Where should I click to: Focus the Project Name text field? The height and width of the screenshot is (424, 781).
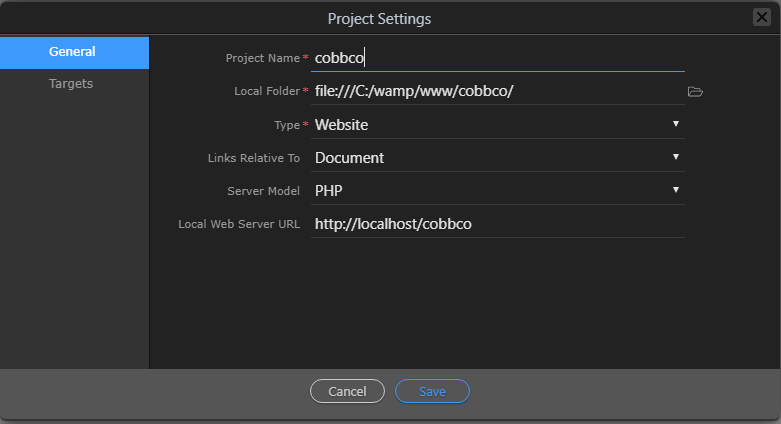(x=498, y=58)
